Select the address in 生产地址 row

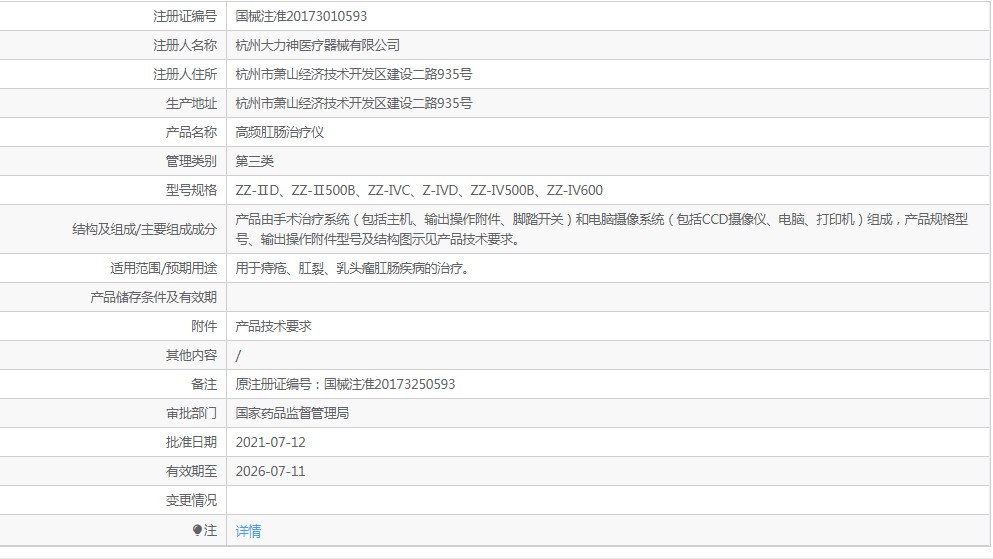click(x=353, y=103)
